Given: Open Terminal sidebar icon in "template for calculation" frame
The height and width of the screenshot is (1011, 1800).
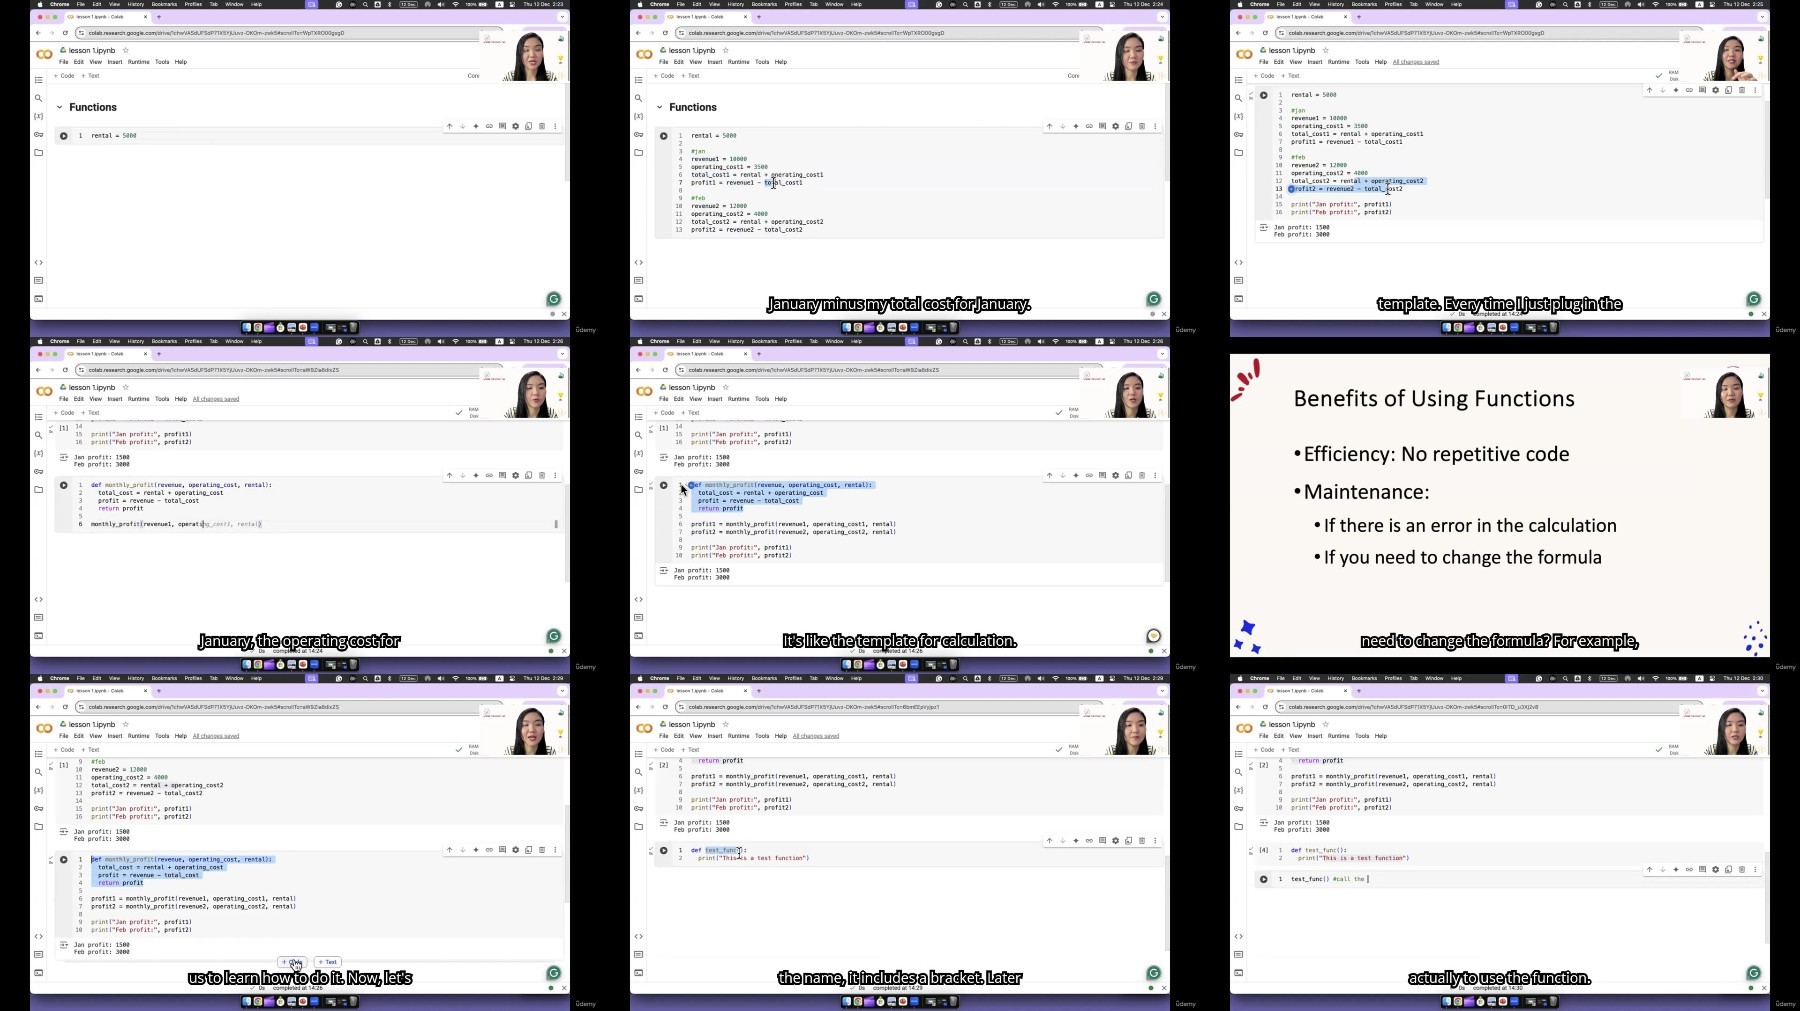Looking at the screenshot, I should (x=638, y=635).
